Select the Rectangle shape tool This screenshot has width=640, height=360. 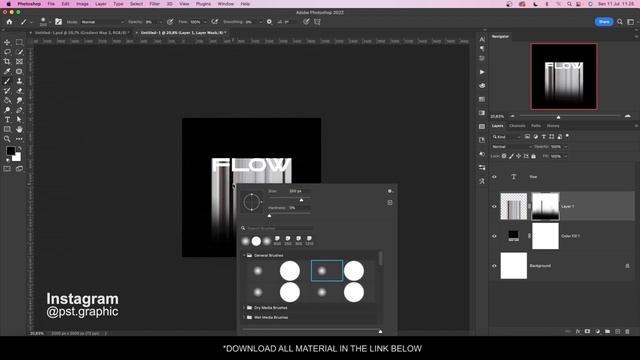tap(7, 129)
